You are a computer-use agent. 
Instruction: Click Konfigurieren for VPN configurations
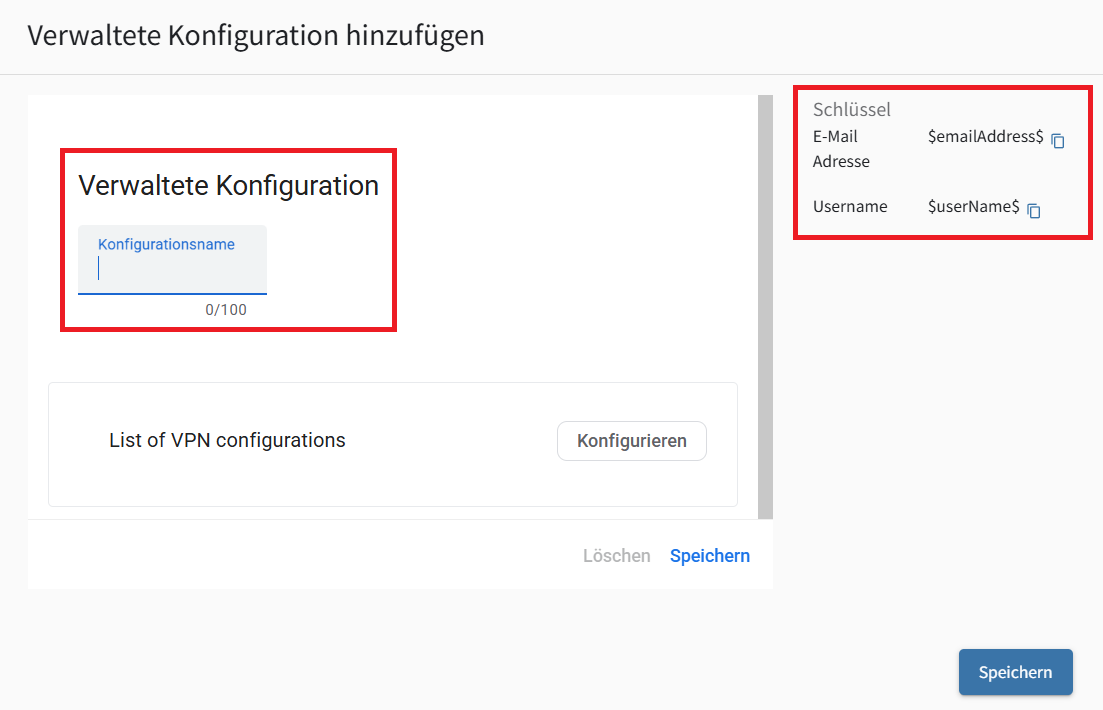632,441
